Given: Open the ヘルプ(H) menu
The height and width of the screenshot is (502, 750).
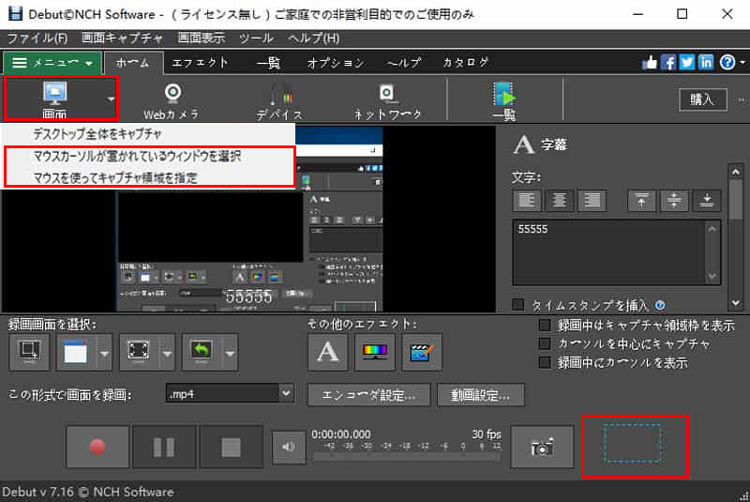Looking at the screenshot, I should [x=314, y=38].
